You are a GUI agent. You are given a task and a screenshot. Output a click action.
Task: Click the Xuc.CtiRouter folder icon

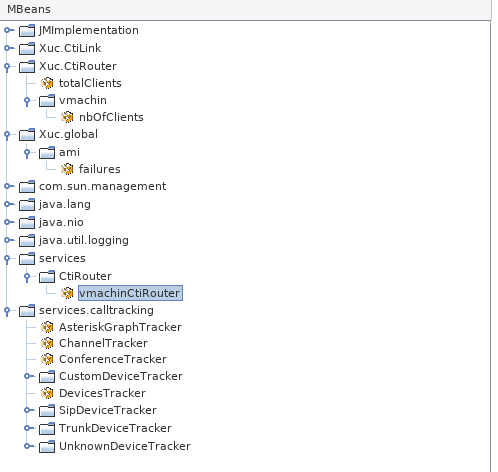tap(27, 66)
